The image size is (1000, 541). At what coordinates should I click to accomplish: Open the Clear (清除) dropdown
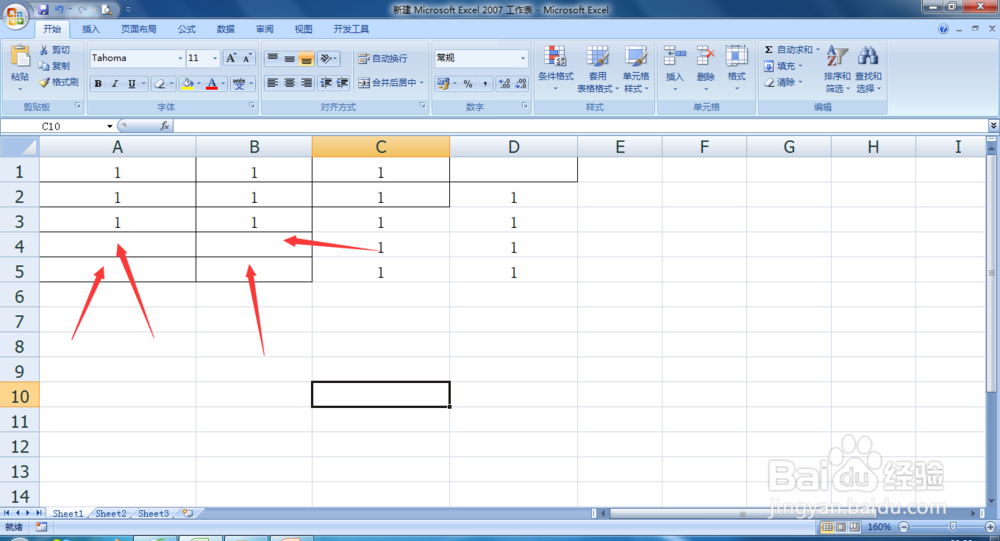[x=783, y=82]
